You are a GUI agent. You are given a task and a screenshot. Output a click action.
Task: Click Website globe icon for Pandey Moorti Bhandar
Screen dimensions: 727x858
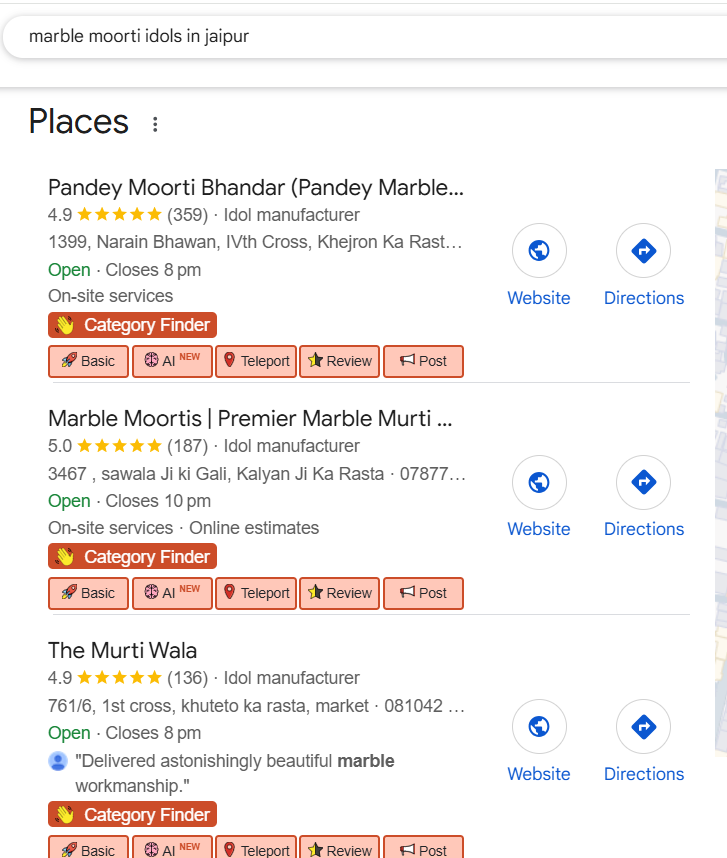click(539, 251)
